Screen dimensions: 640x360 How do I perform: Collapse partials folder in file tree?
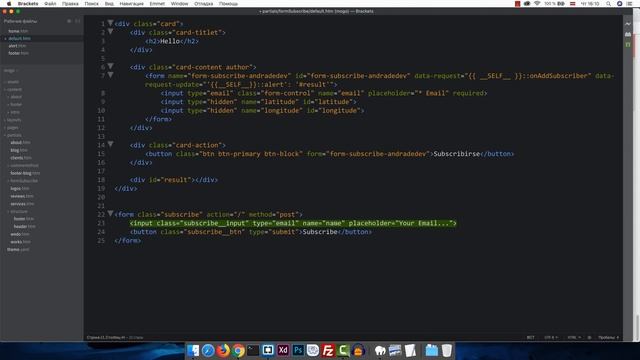(5, 135)
